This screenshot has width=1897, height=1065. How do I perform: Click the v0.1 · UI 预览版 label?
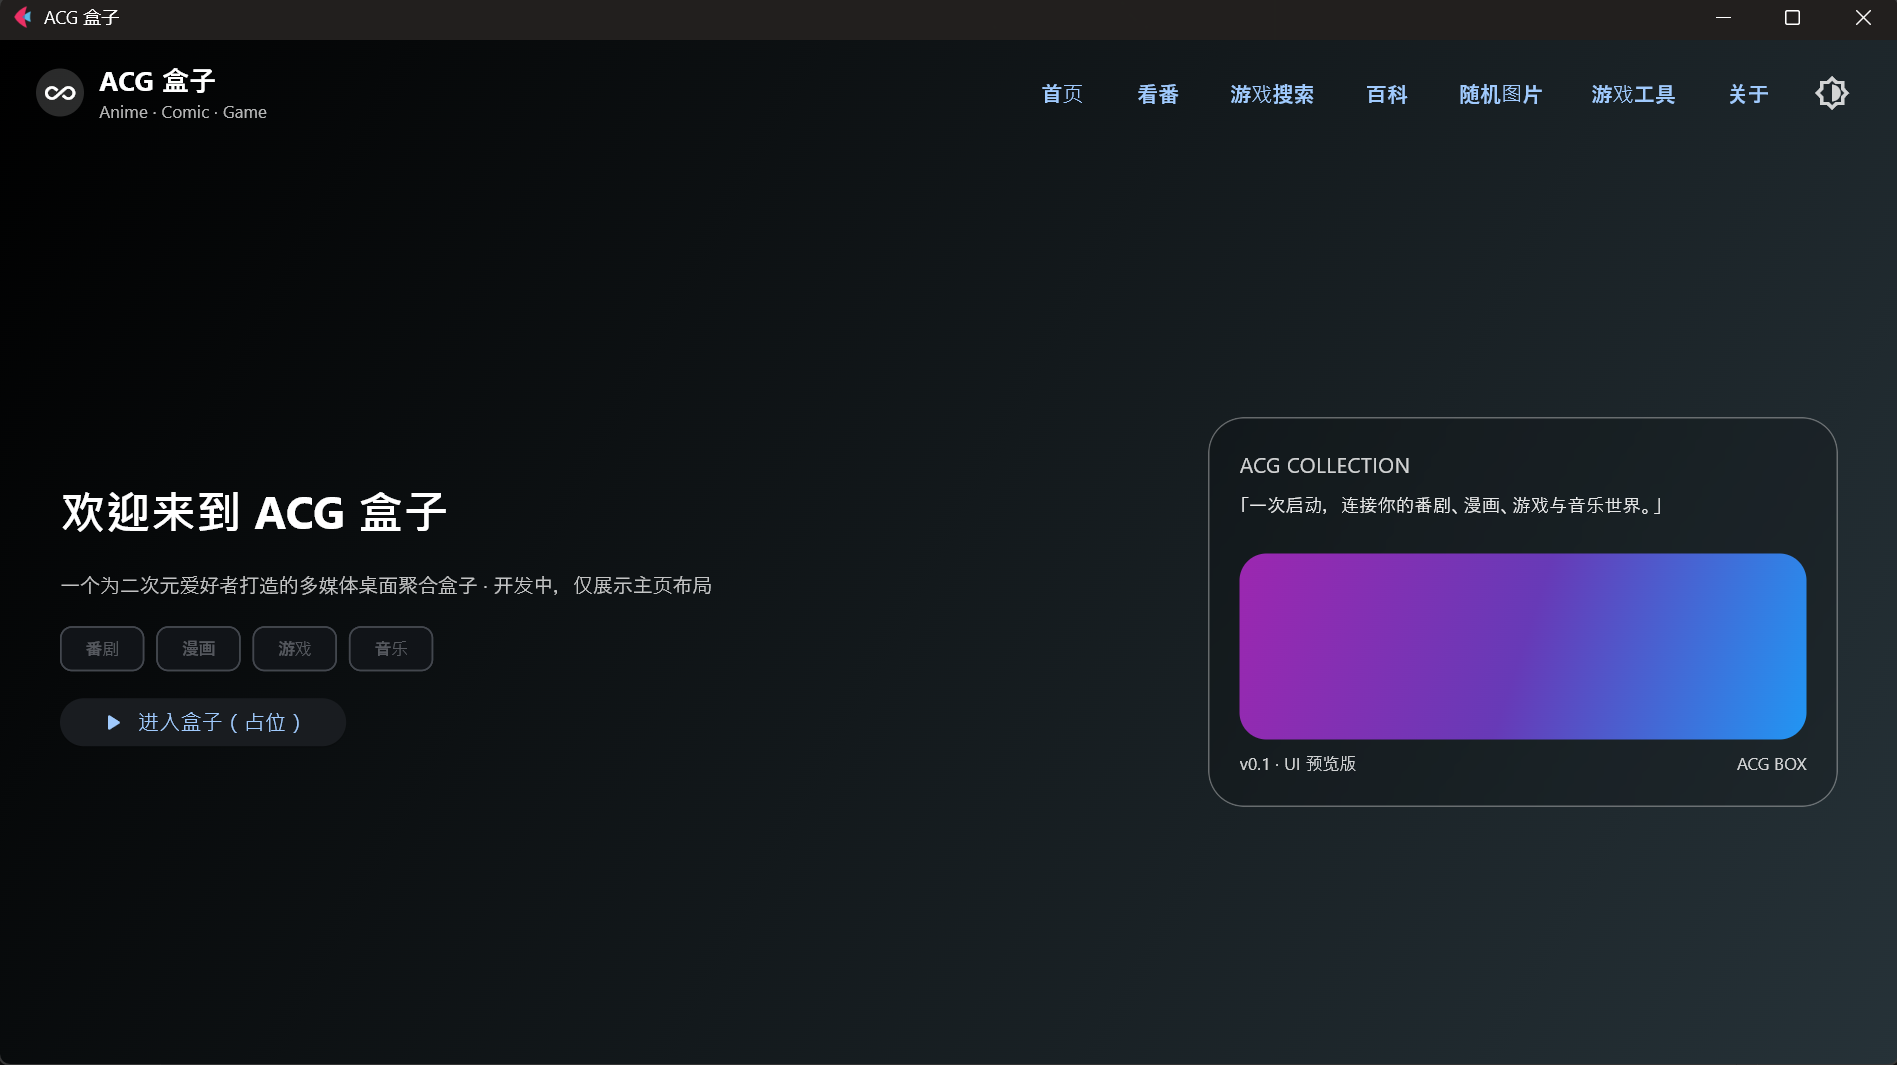tap(1298, 764)
